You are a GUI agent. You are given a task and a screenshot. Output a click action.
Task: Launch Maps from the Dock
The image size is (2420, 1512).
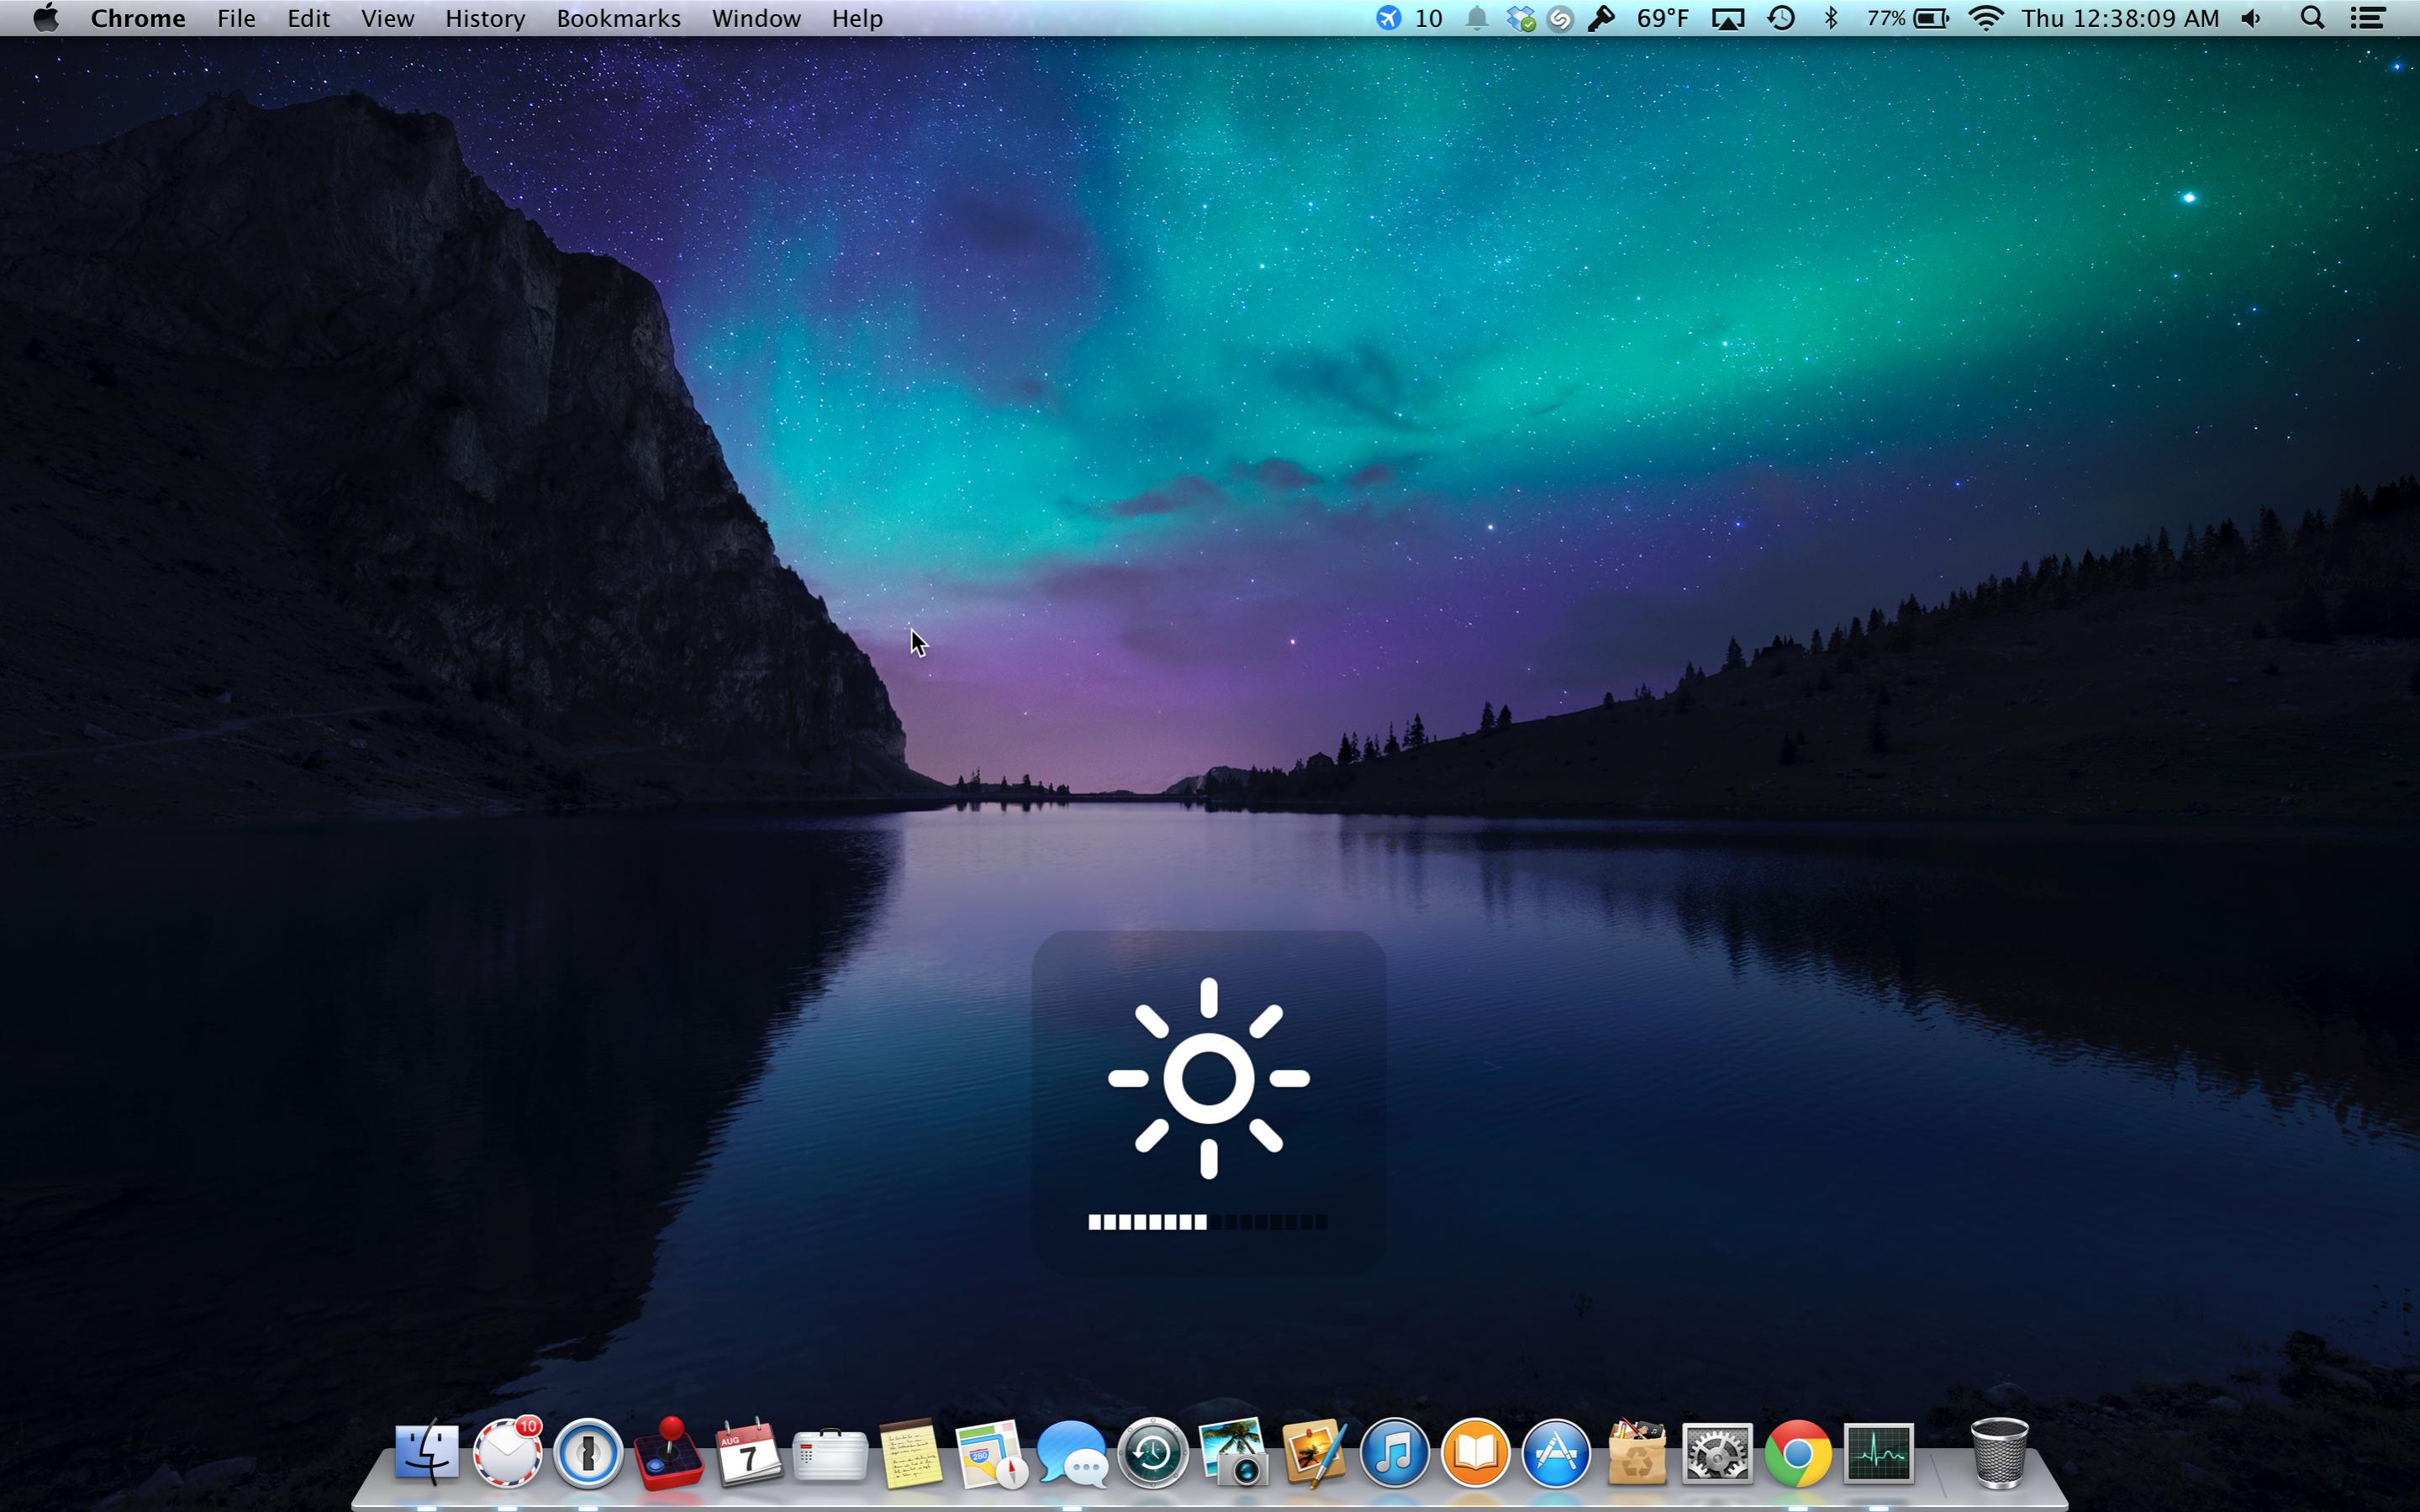[x=991, y=1453]
